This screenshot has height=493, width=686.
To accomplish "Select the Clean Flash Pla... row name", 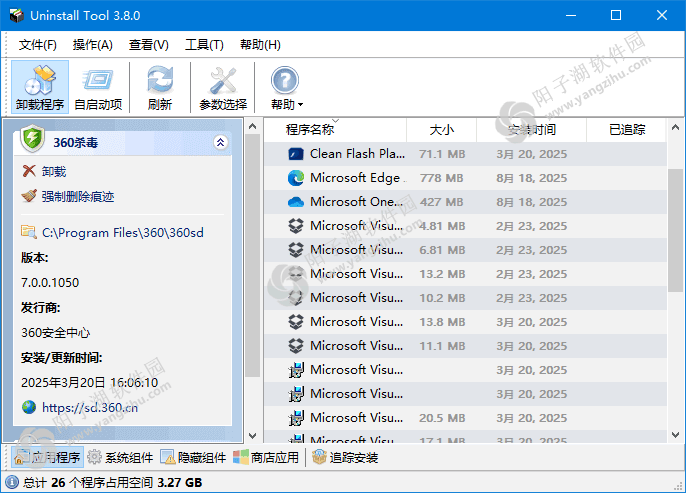I will [357, 154].
